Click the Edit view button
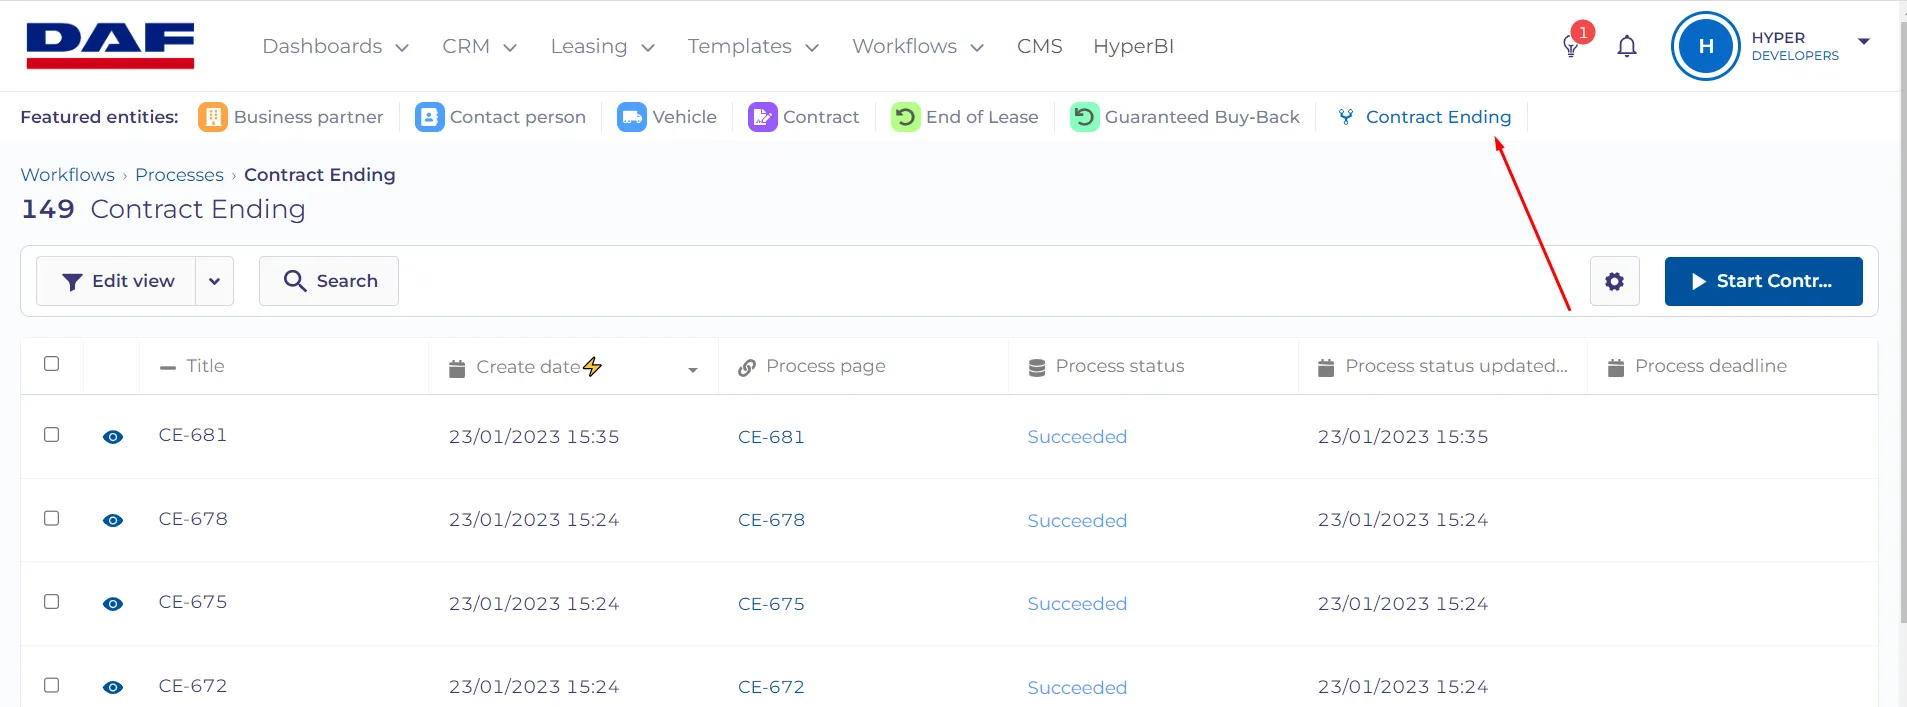1907x707 pixels. 116,281
